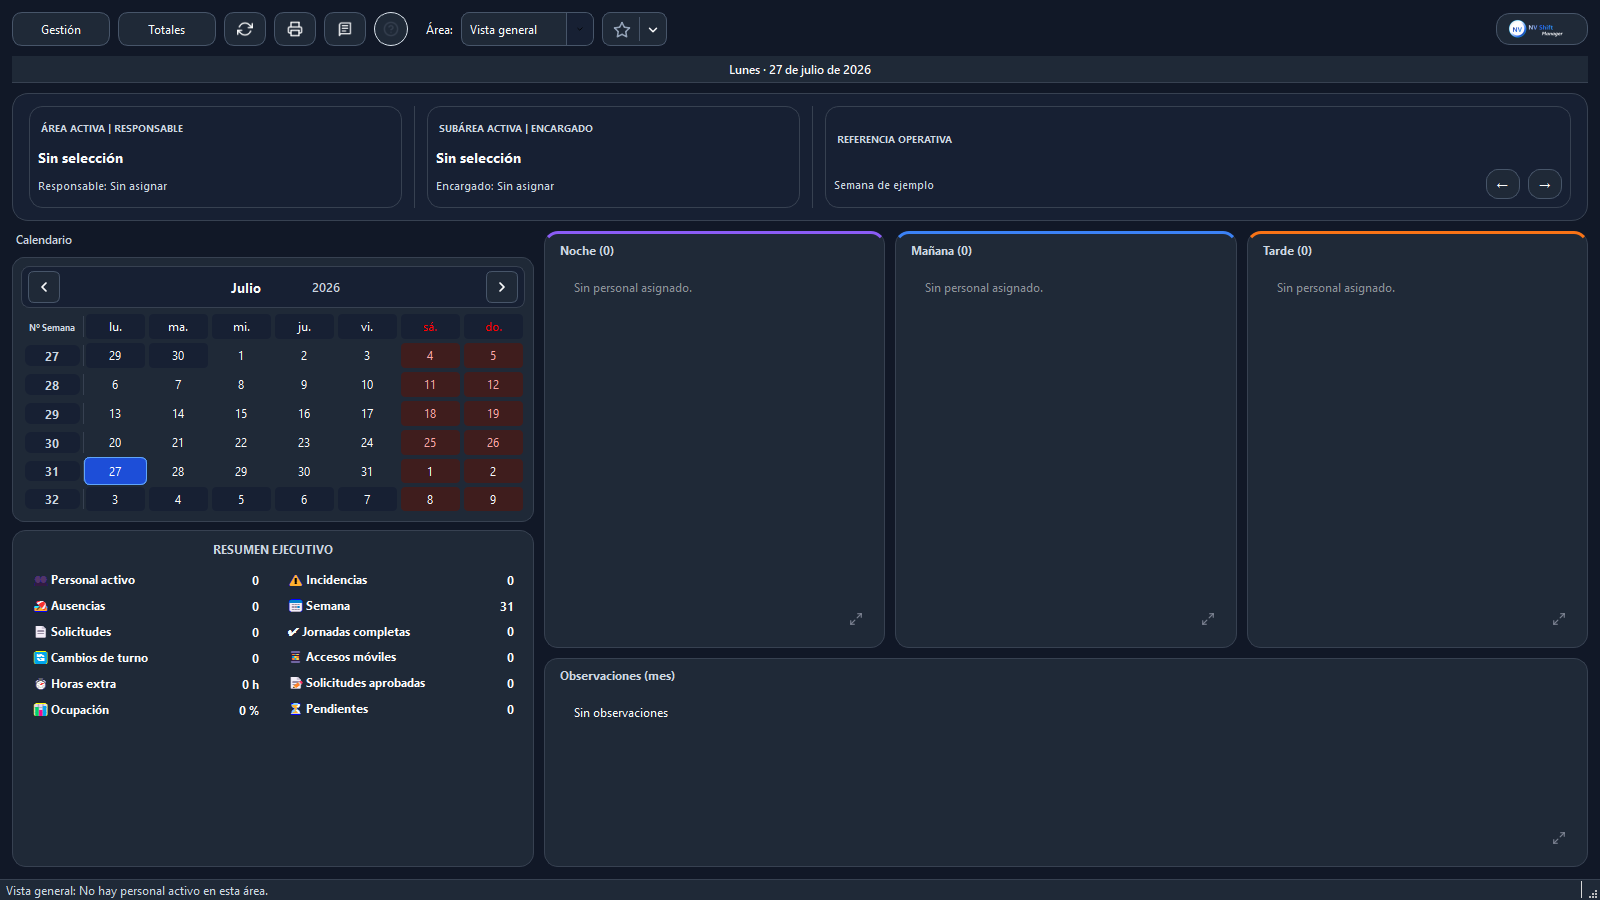Go to next reference week arrow

coord(1545,185)
